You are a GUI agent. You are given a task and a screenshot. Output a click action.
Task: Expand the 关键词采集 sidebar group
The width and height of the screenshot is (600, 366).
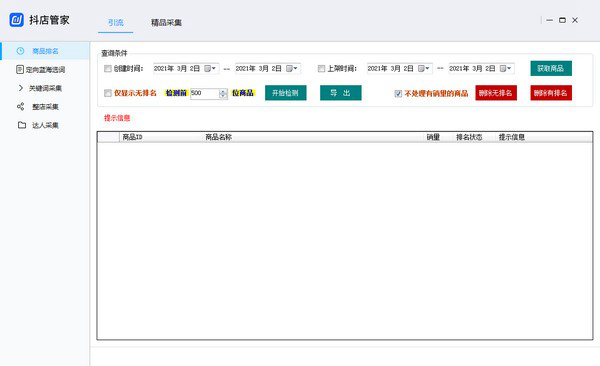point(45,88)
